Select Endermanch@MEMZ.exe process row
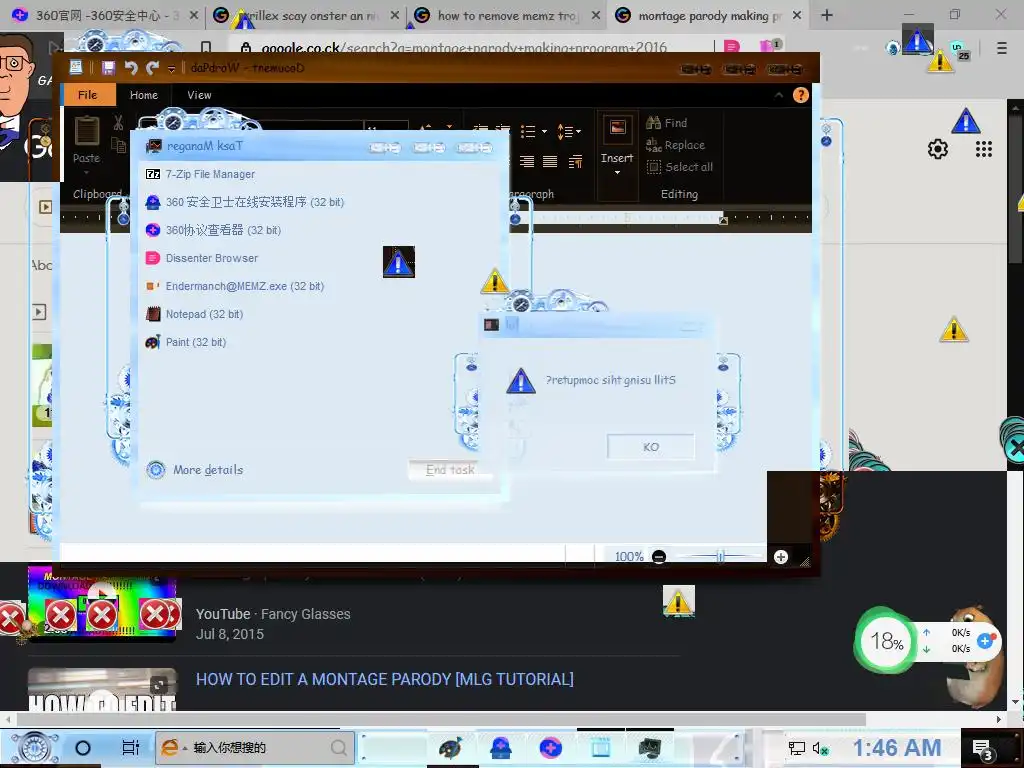1024x768 pixels. tap(322, 286)
